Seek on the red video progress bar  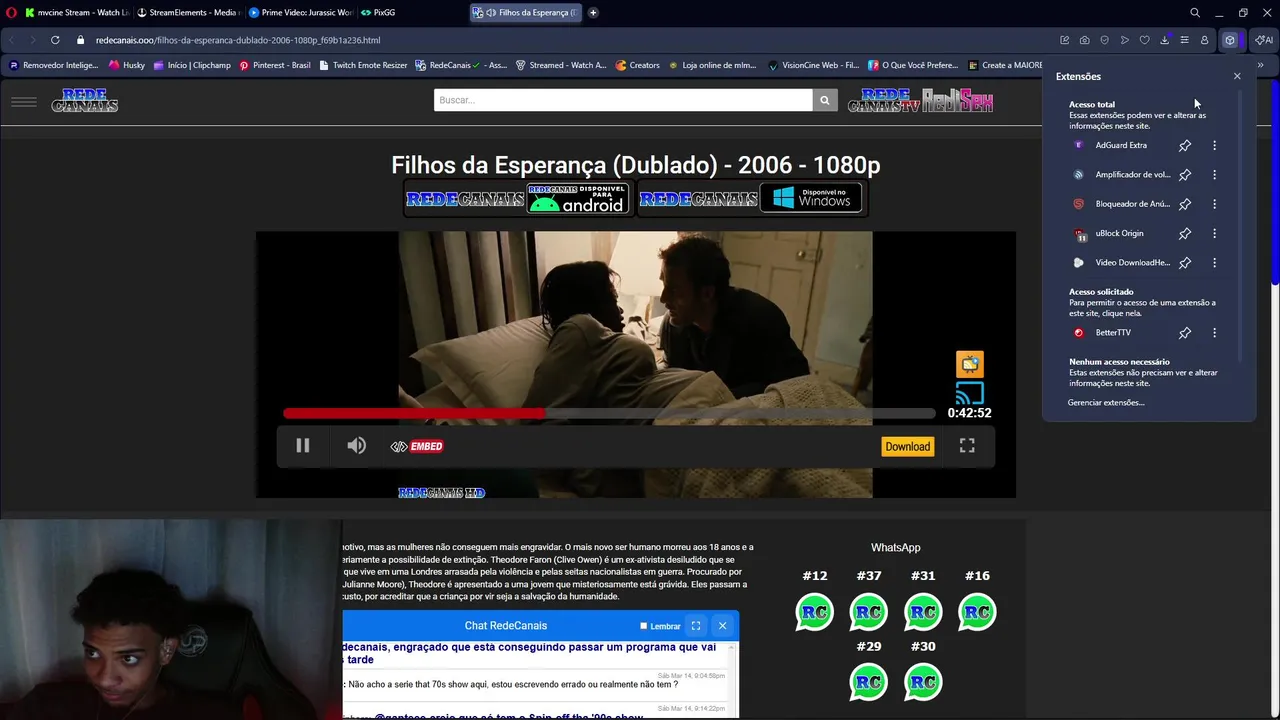609,413
